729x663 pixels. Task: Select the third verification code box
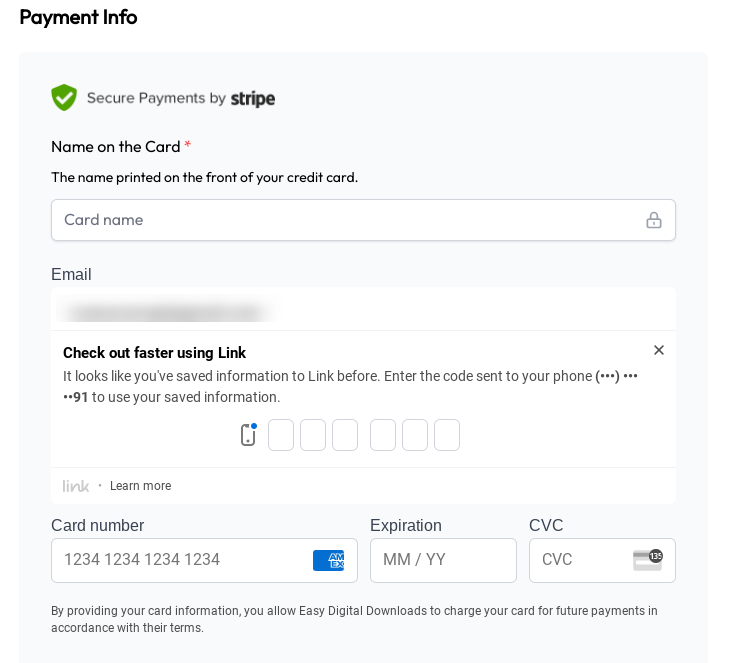coord(345,435)
